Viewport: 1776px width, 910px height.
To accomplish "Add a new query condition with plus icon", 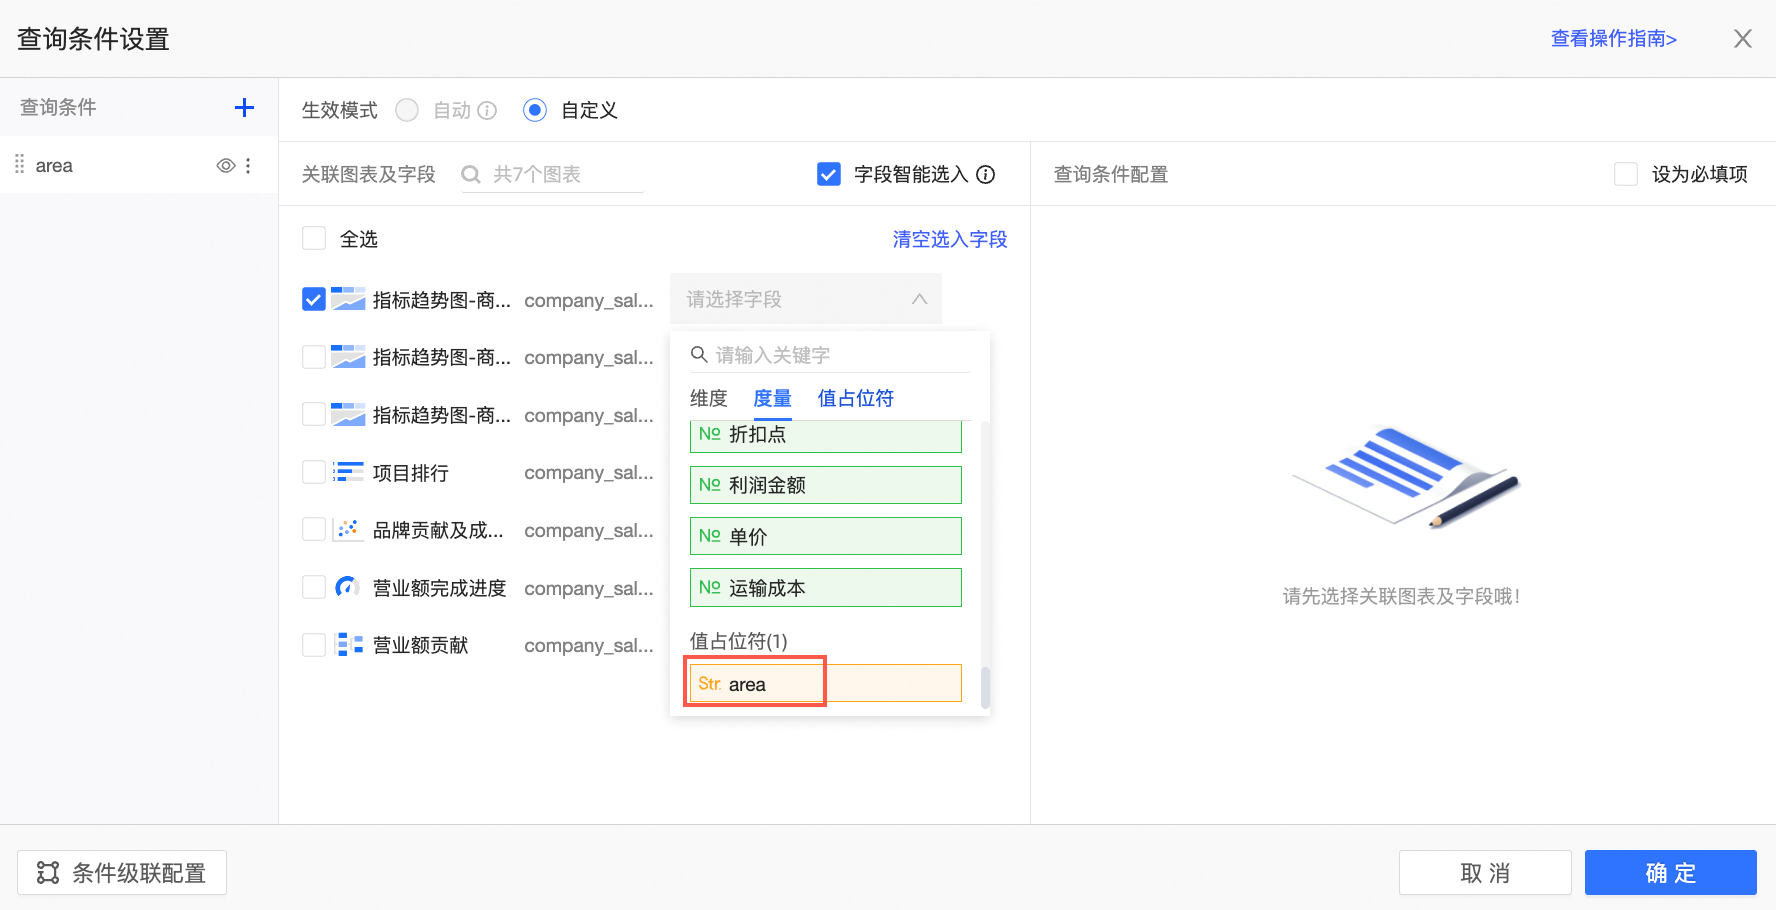I will tap(244, 108).
